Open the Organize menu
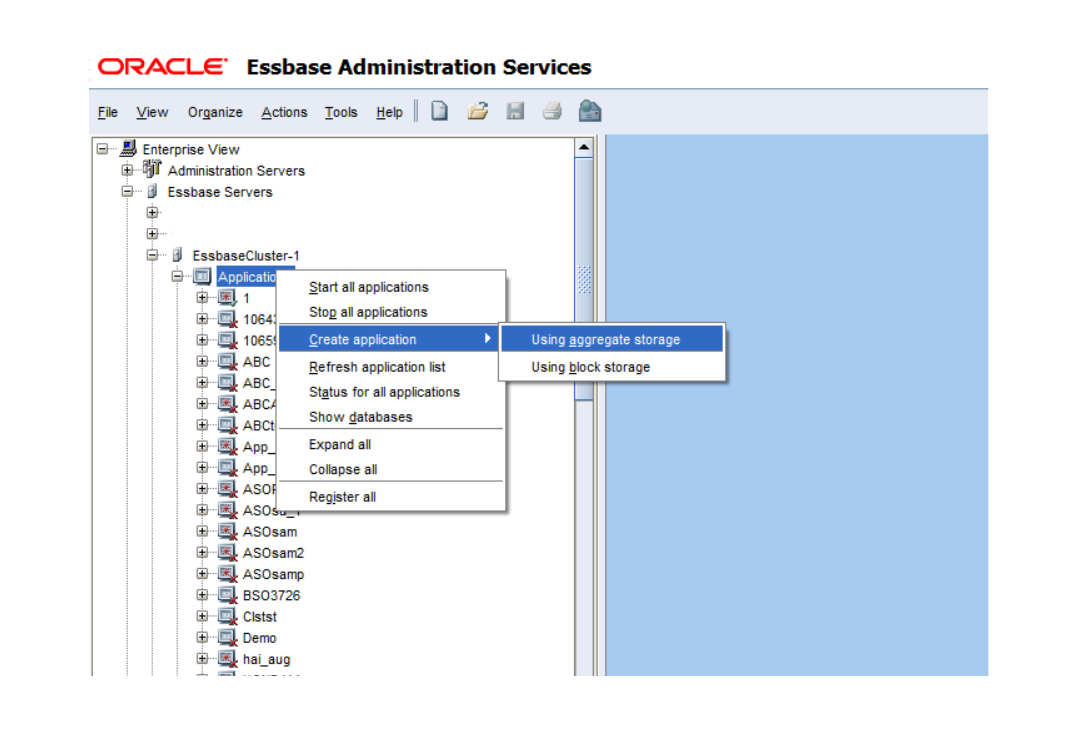 click(214, 112)
